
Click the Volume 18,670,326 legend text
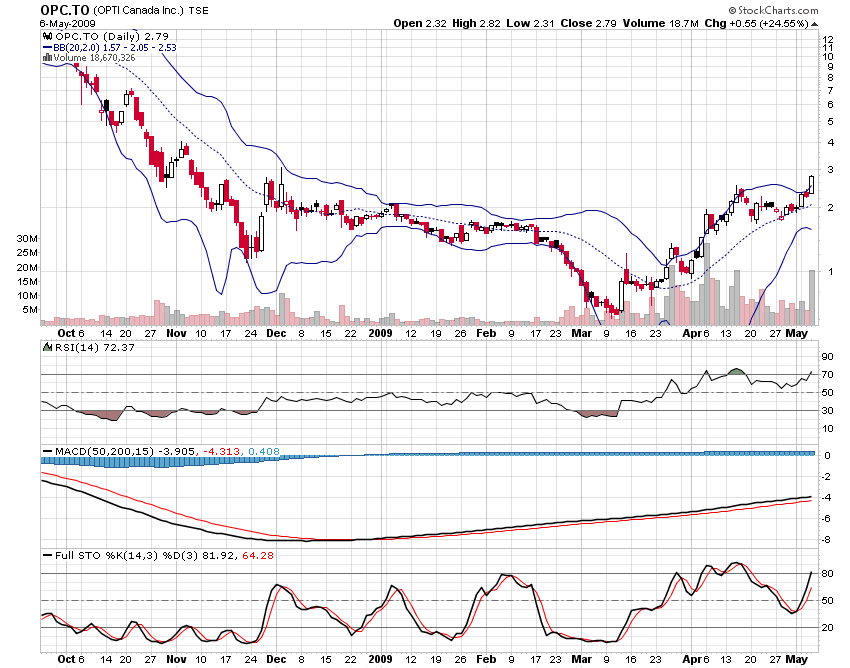pos(94,57)
